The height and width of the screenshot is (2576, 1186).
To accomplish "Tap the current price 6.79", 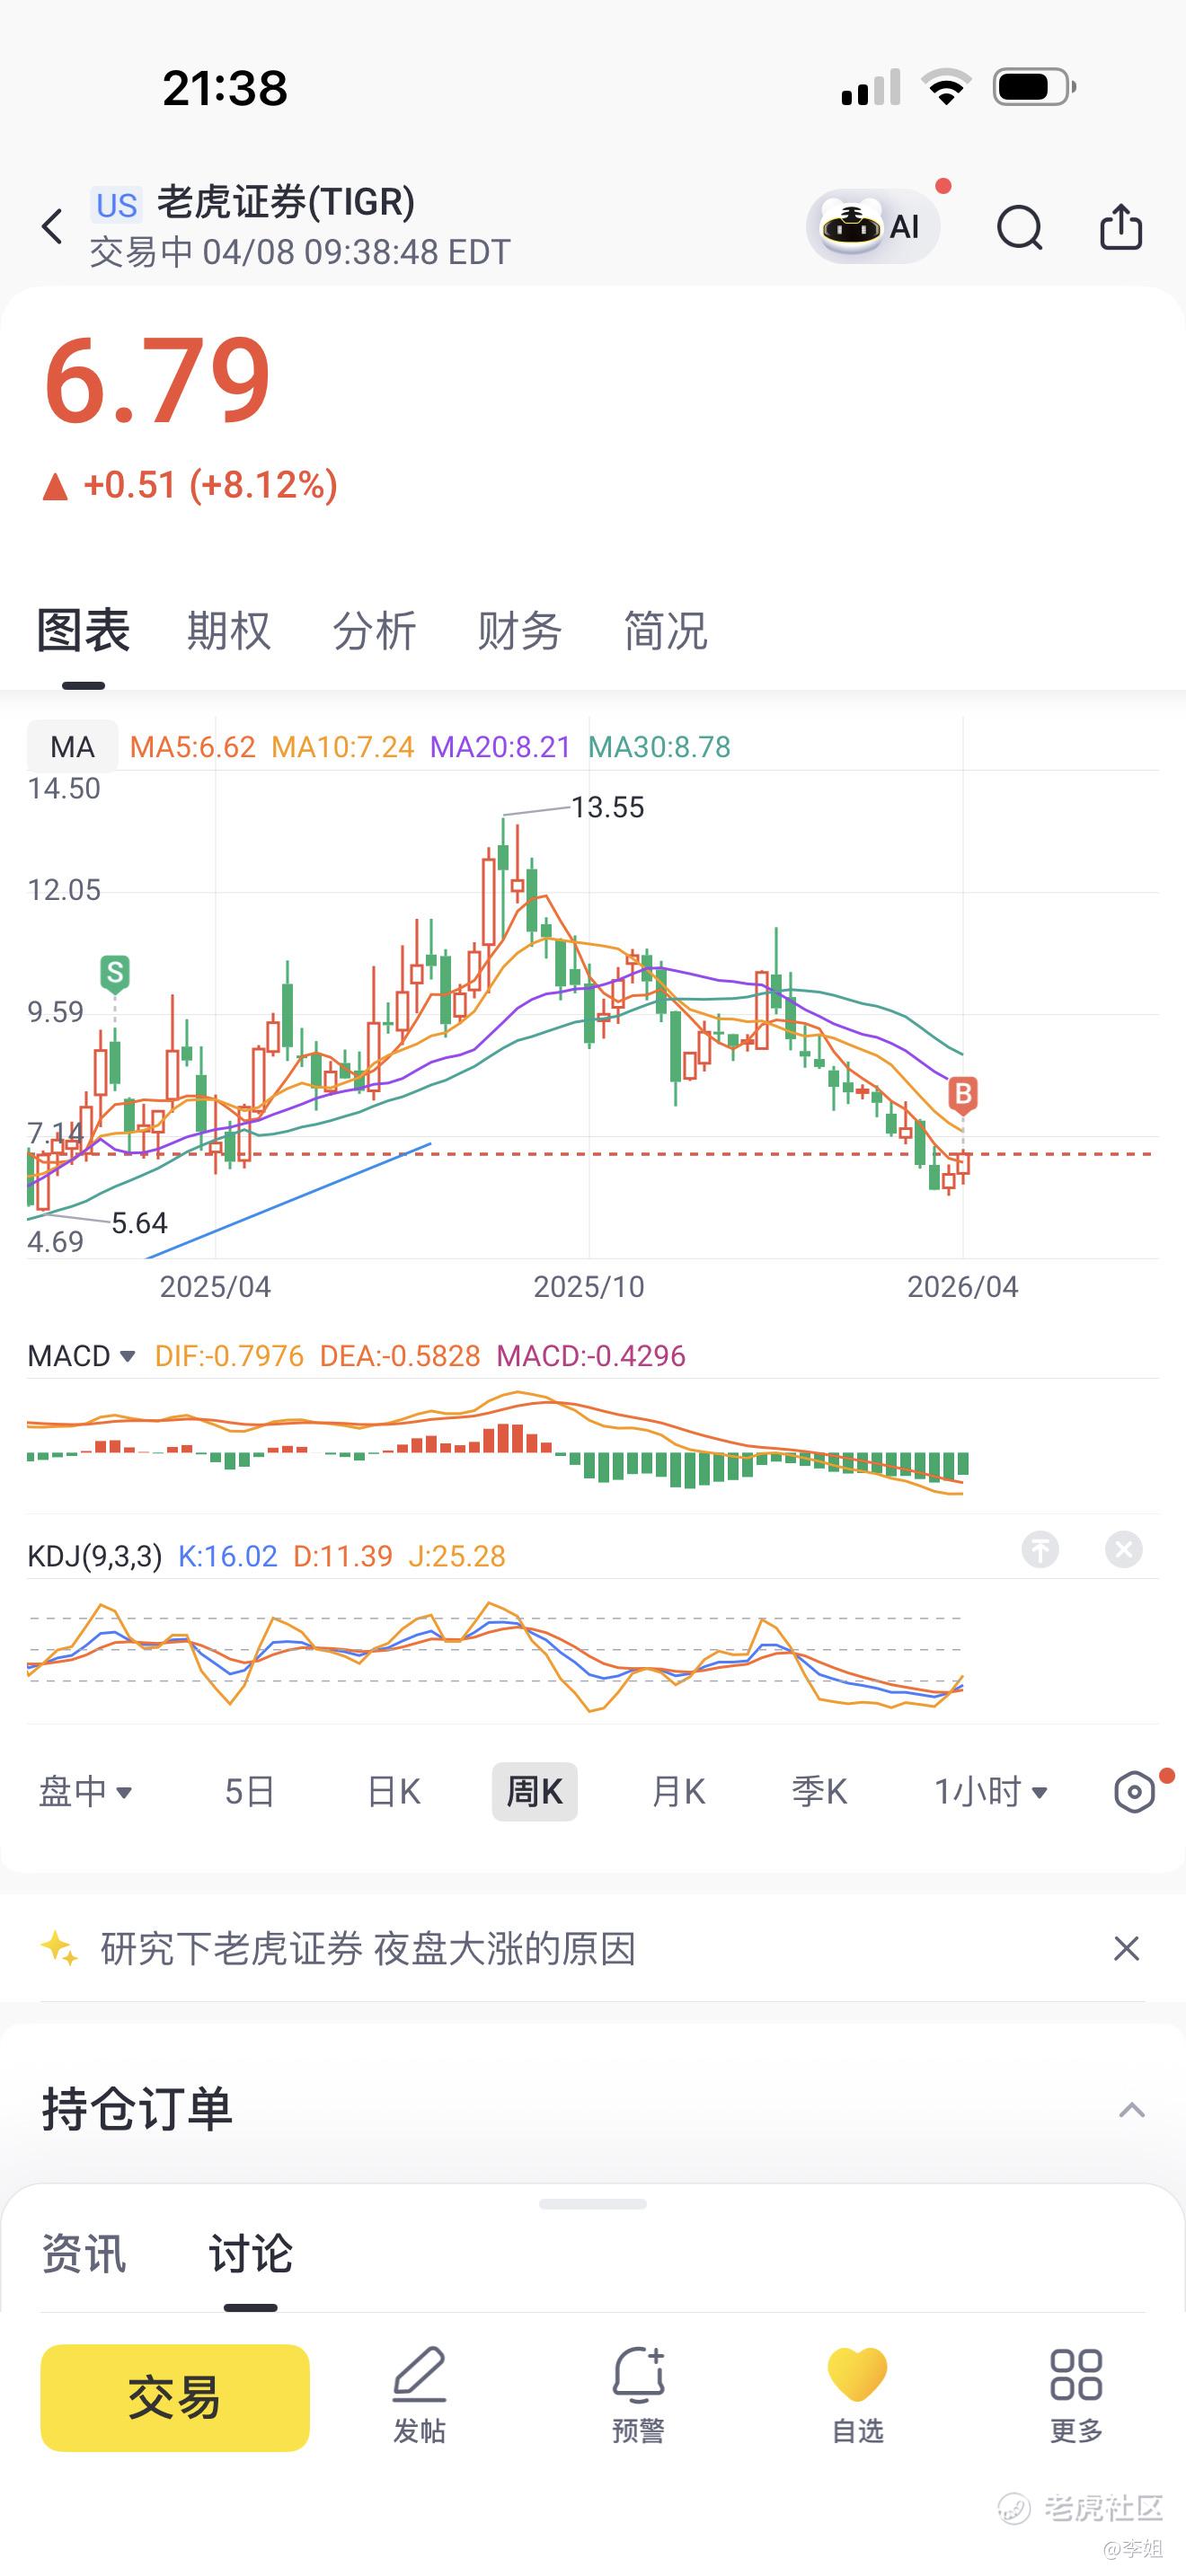I will (157, 381).
